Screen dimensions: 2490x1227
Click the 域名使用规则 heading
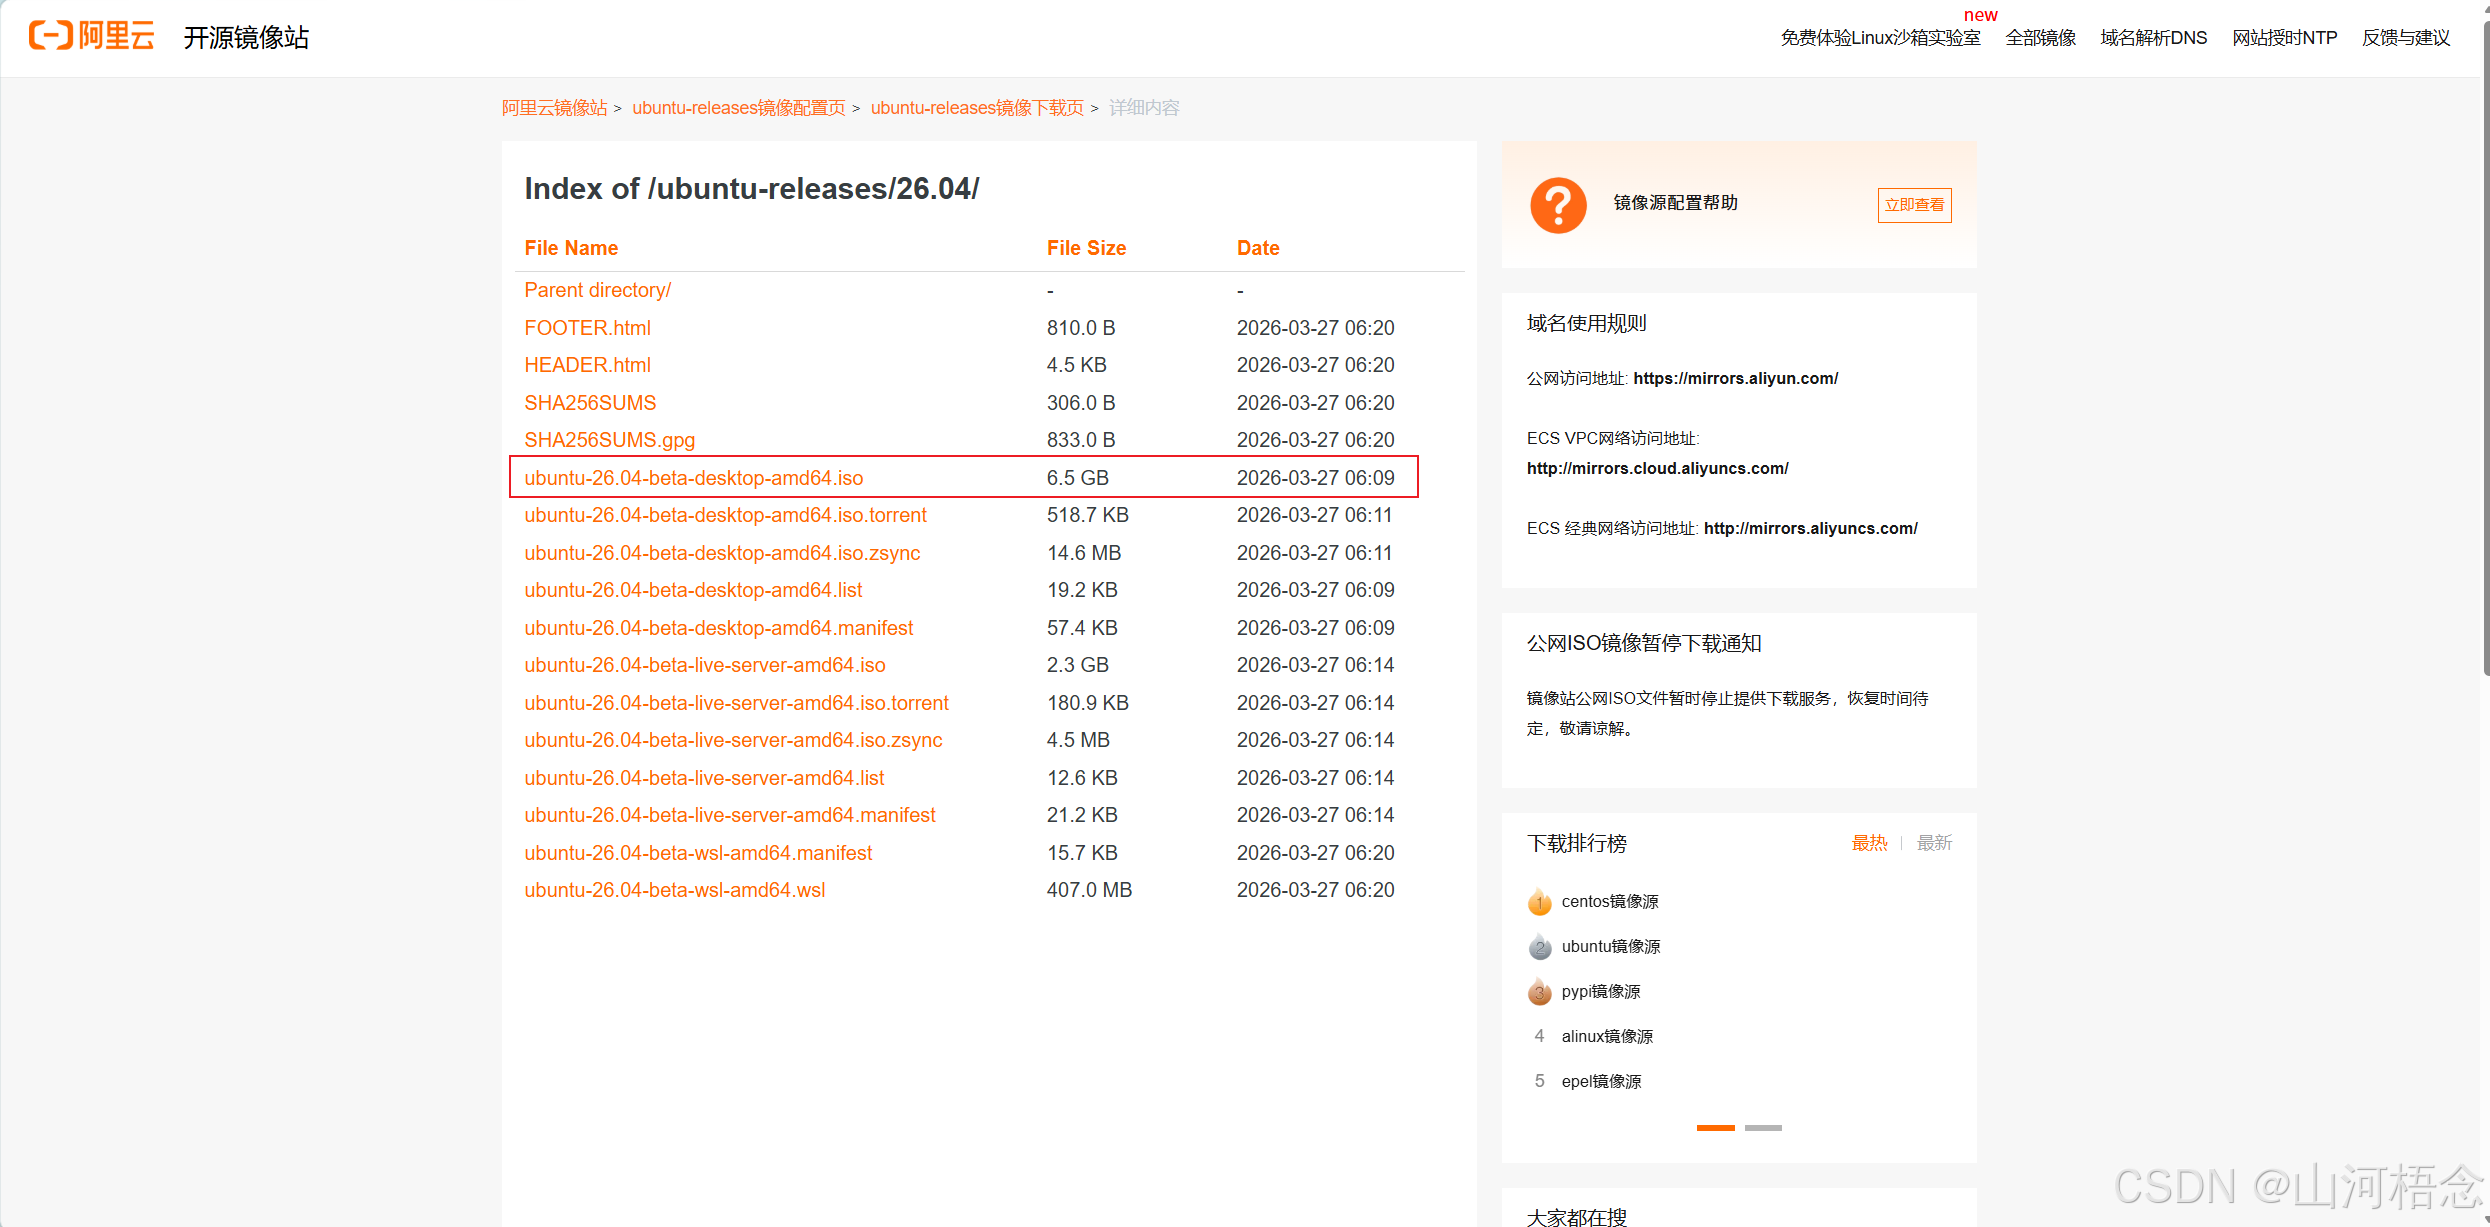point(1586,323)
